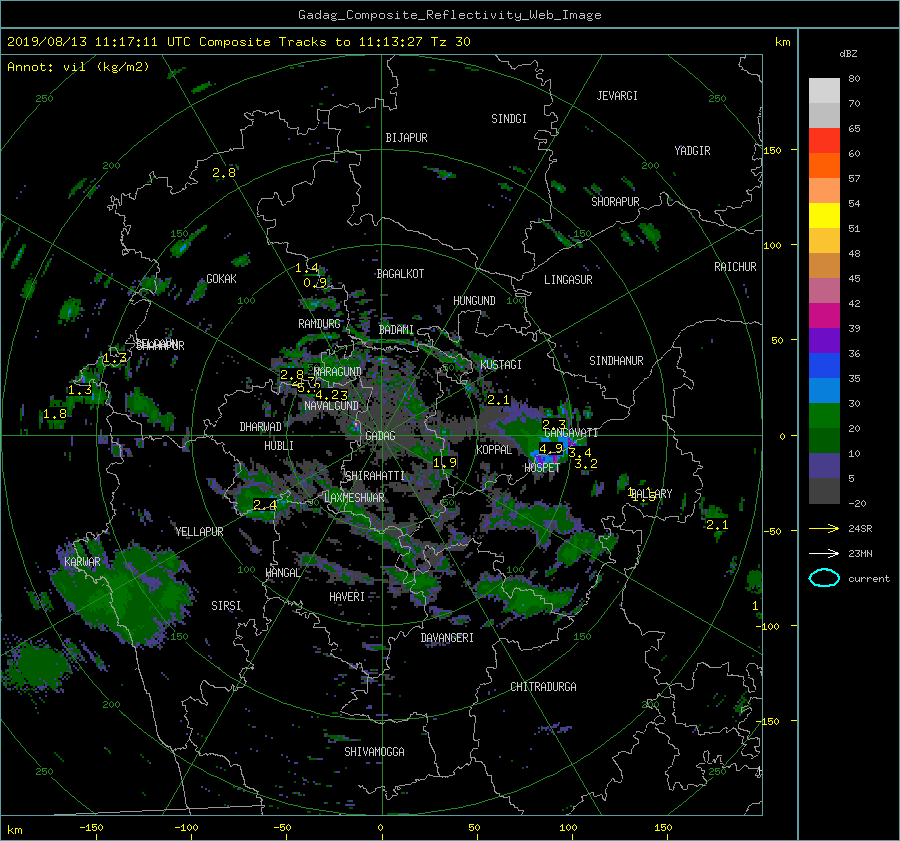
Task: Click the HUNGUND city label
Action: coord(474,301)
